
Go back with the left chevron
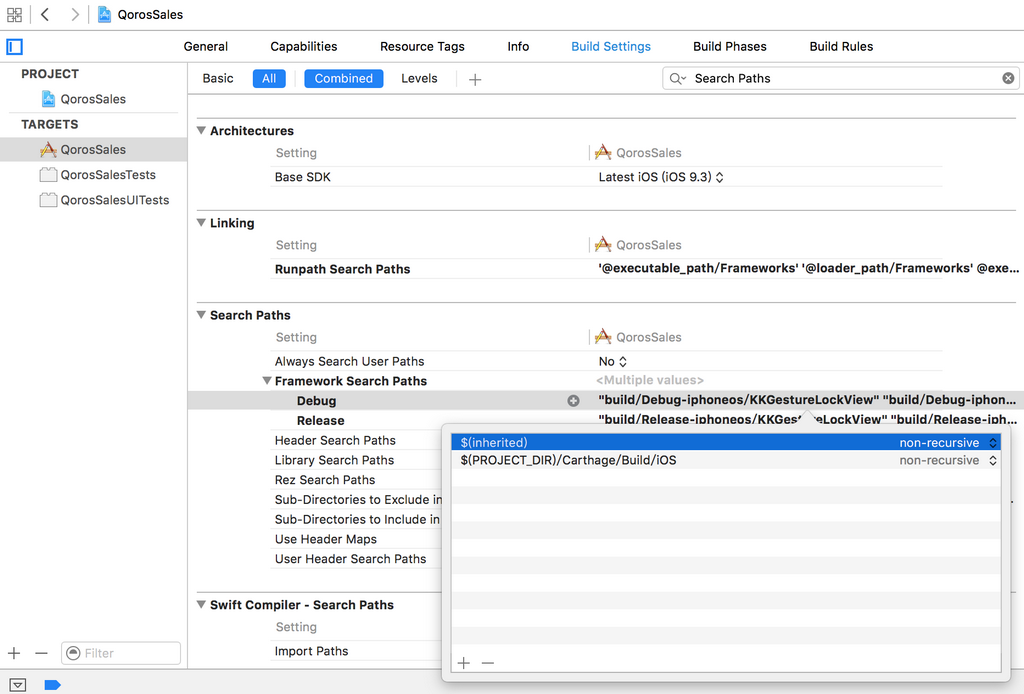[x=45, y=14]
